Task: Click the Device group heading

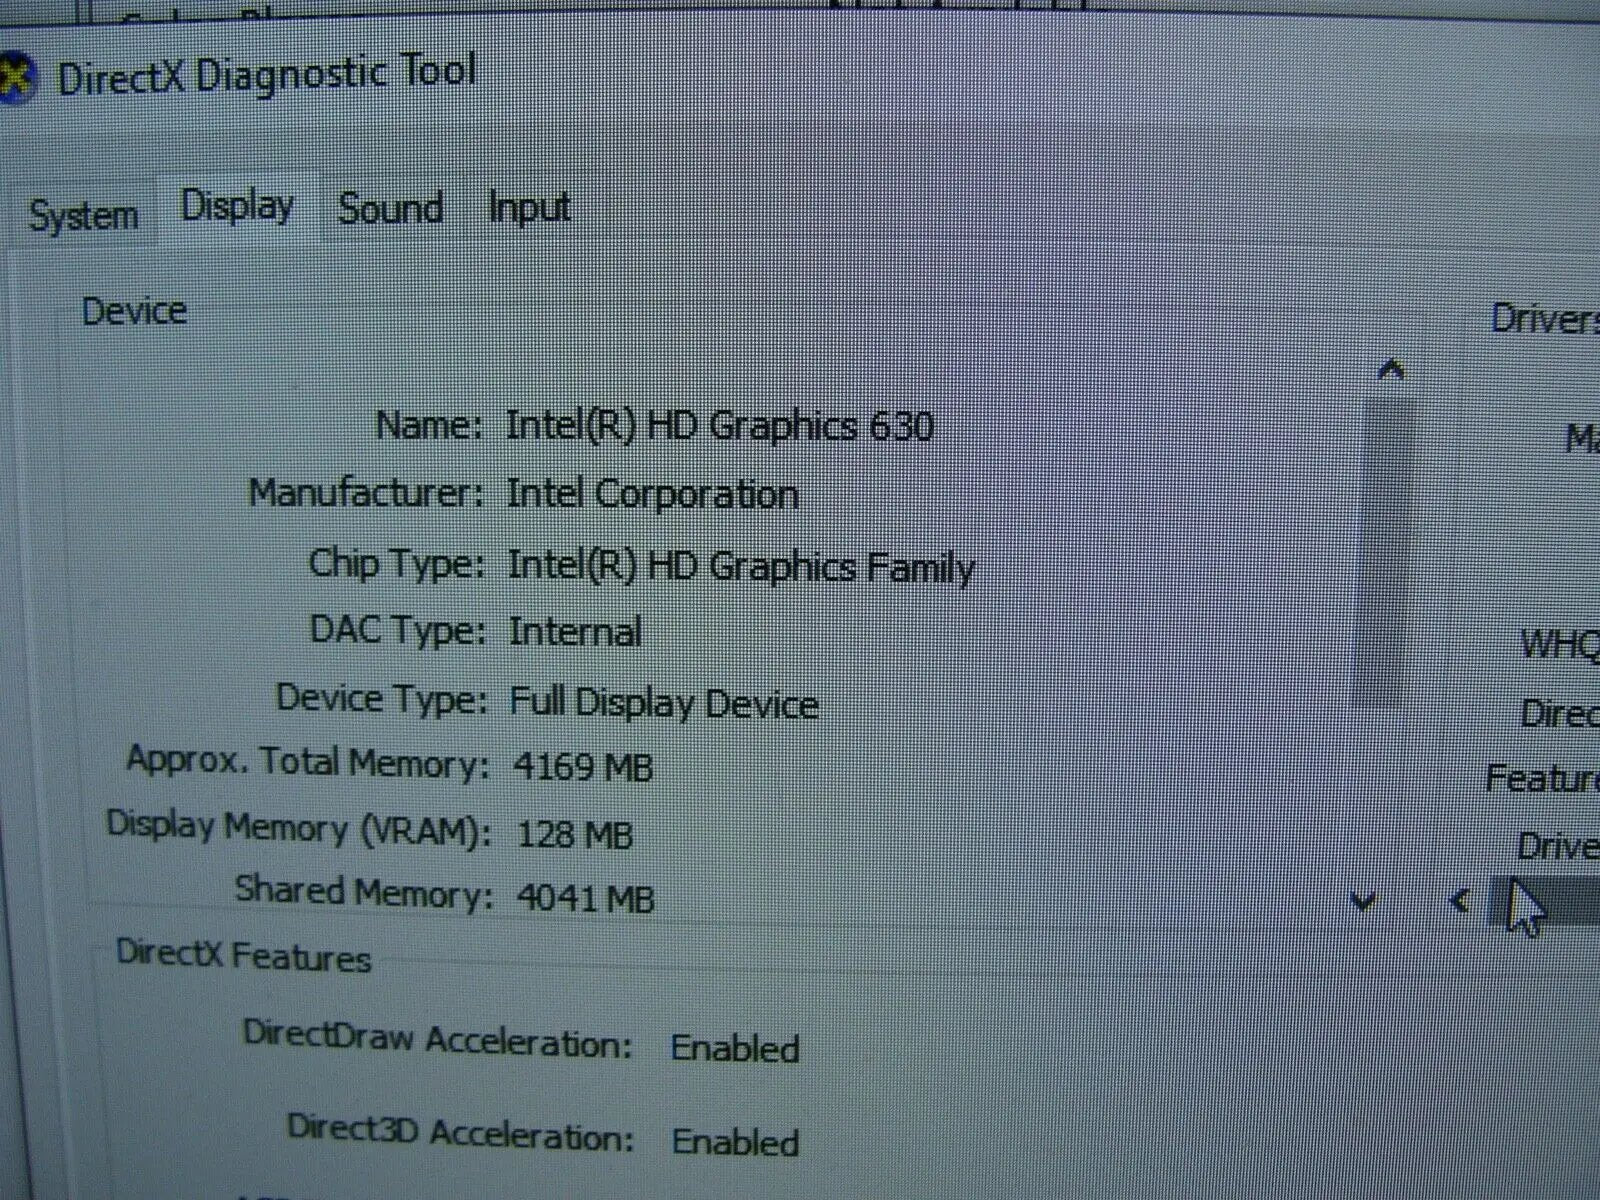Action: point(134,311)
